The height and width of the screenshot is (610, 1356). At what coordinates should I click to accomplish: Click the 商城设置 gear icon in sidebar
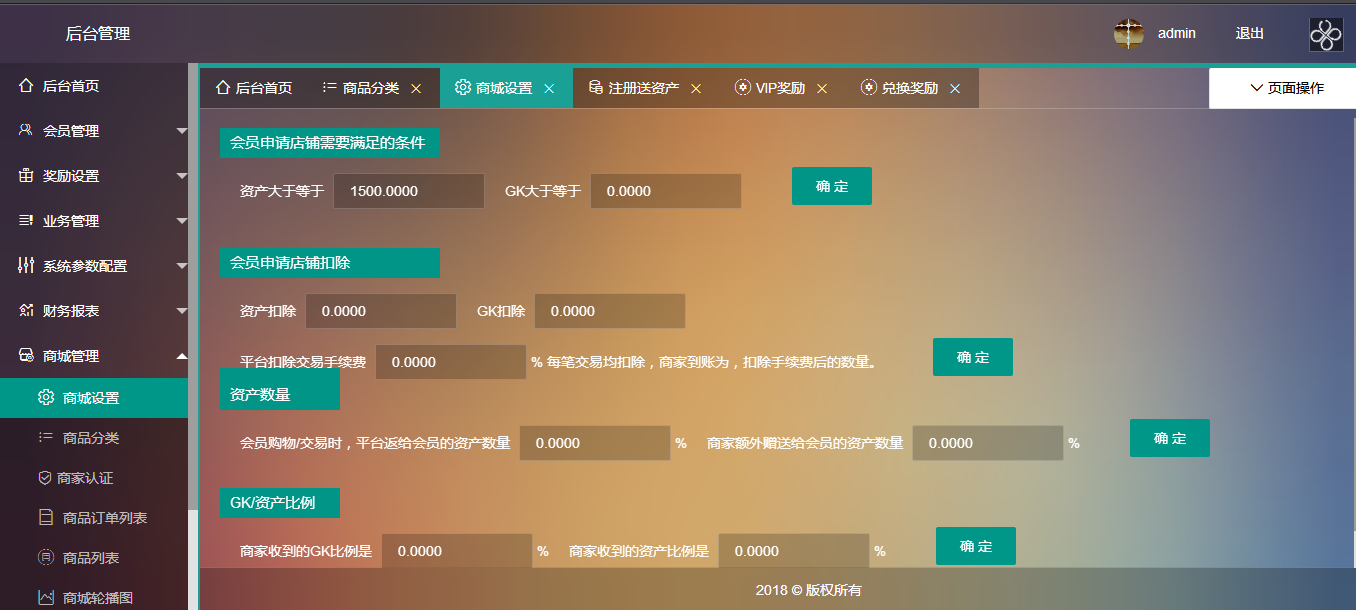click(46, 398)
